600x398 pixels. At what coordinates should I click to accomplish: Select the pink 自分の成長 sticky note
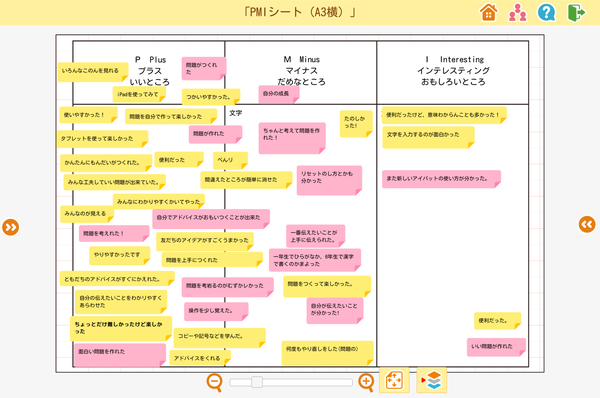(279, 94)
